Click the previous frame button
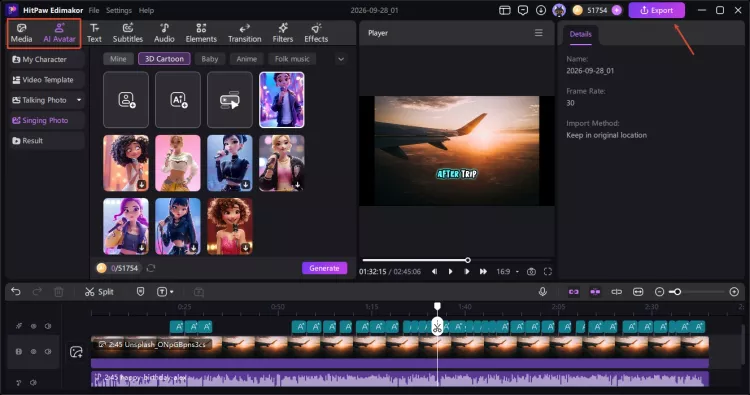This screenshot has height=395, width=750. 434,272
